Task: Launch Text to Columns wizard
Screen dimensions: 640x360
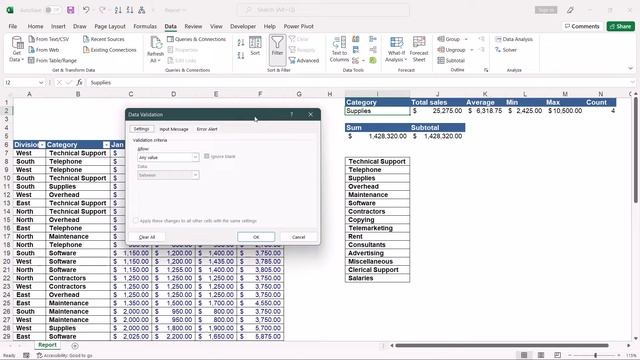Action: [x=339, y=49]
